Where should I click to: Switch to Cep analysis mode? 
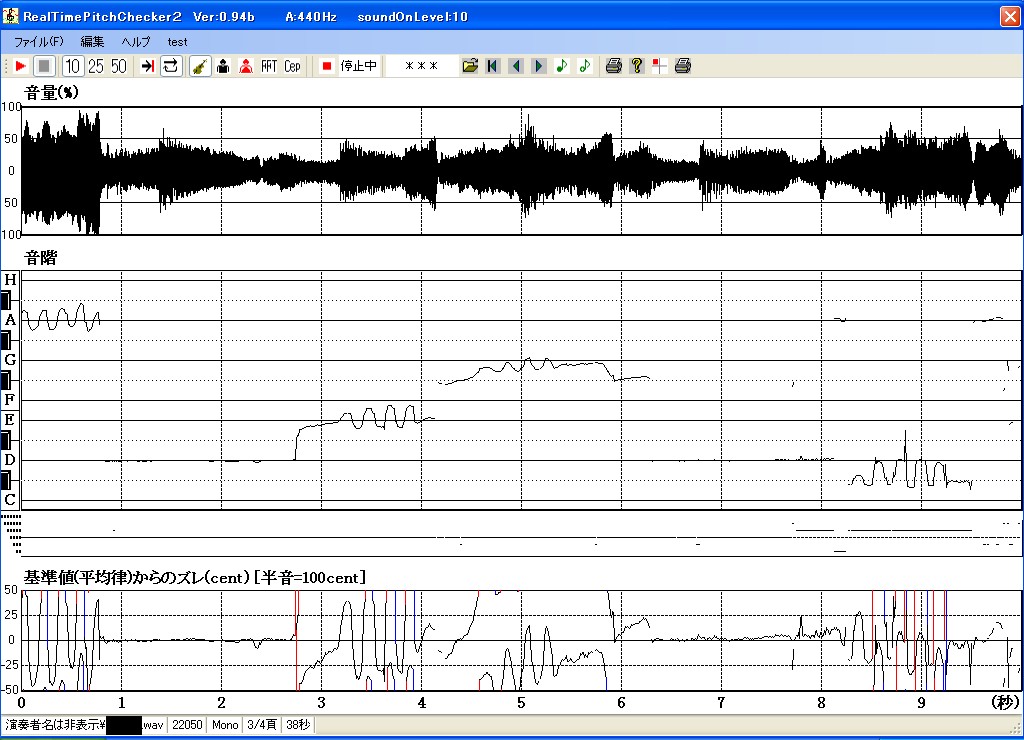click(292, 66)
